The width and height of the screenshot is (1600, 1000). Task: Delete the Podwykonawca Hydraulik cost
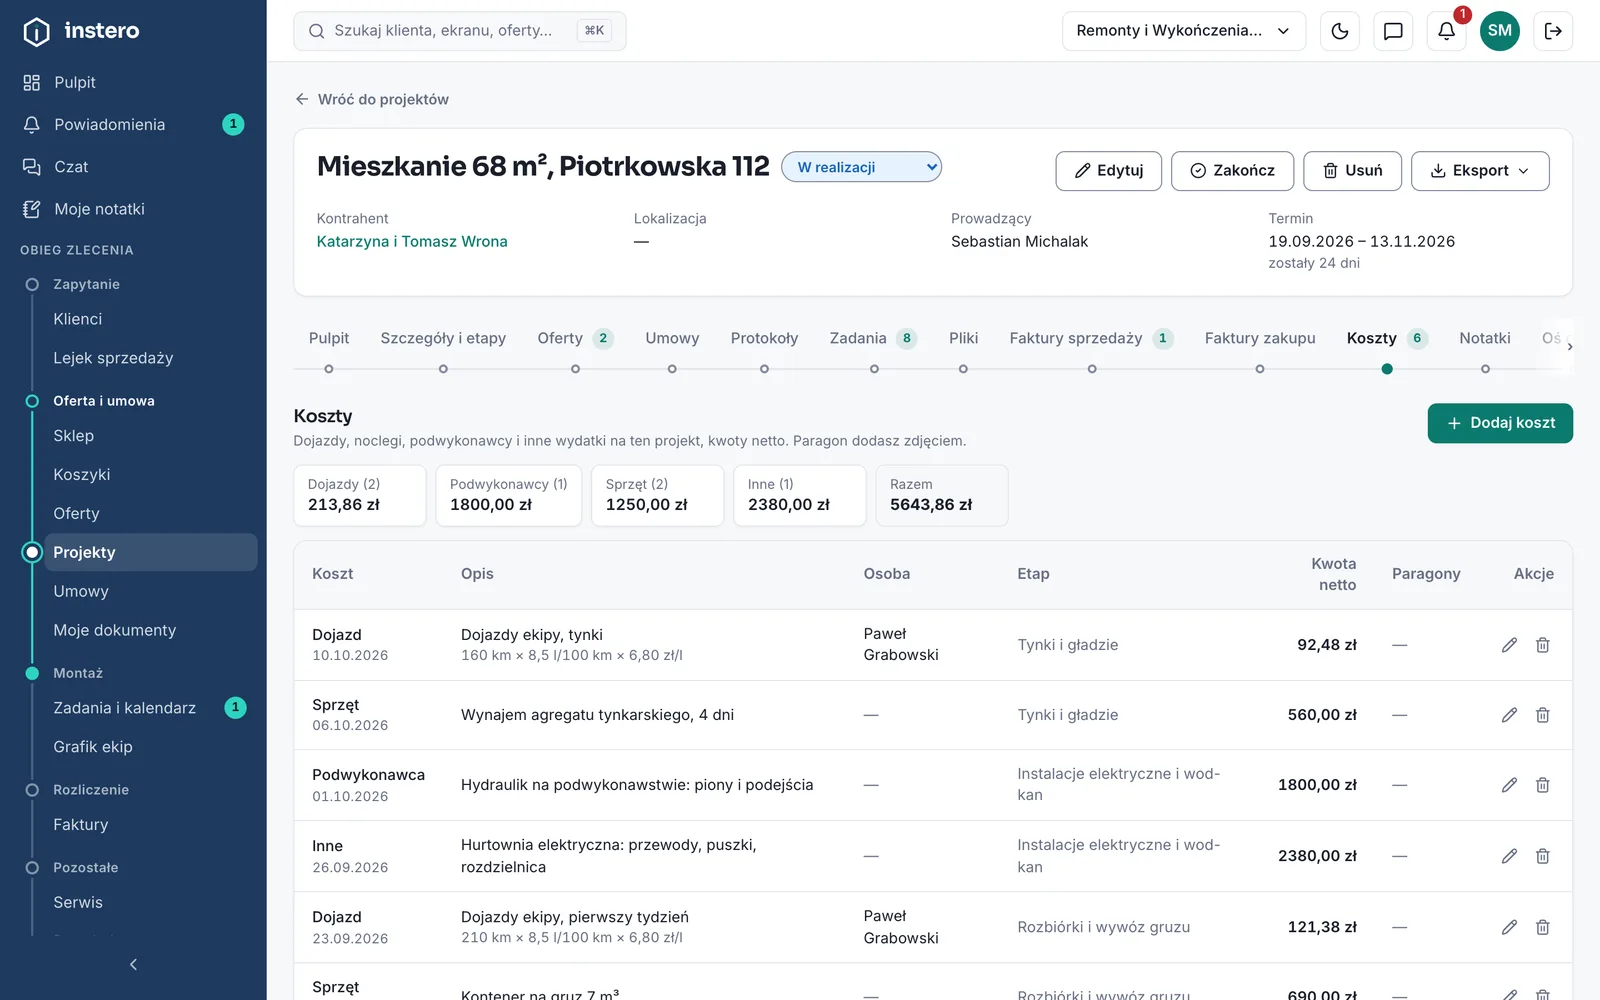point(1543,785)
